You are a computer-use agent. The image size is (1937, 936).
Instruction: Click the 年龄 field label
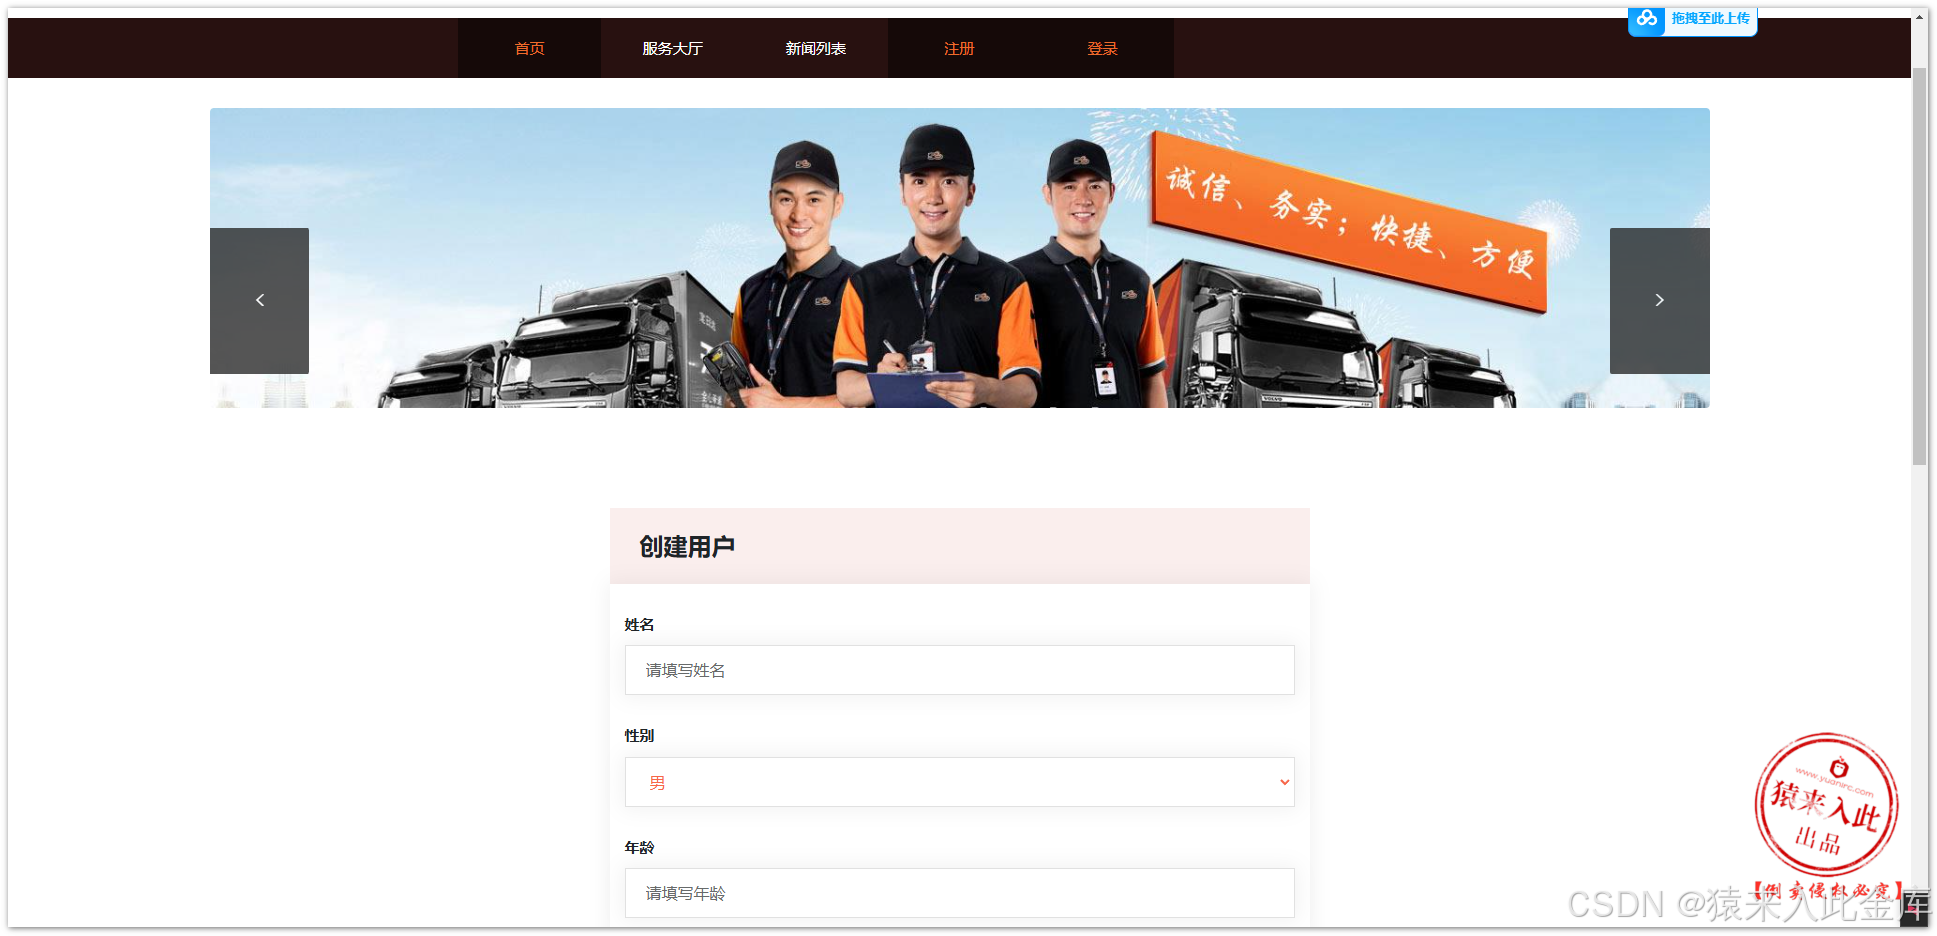(x=639, y=848)
